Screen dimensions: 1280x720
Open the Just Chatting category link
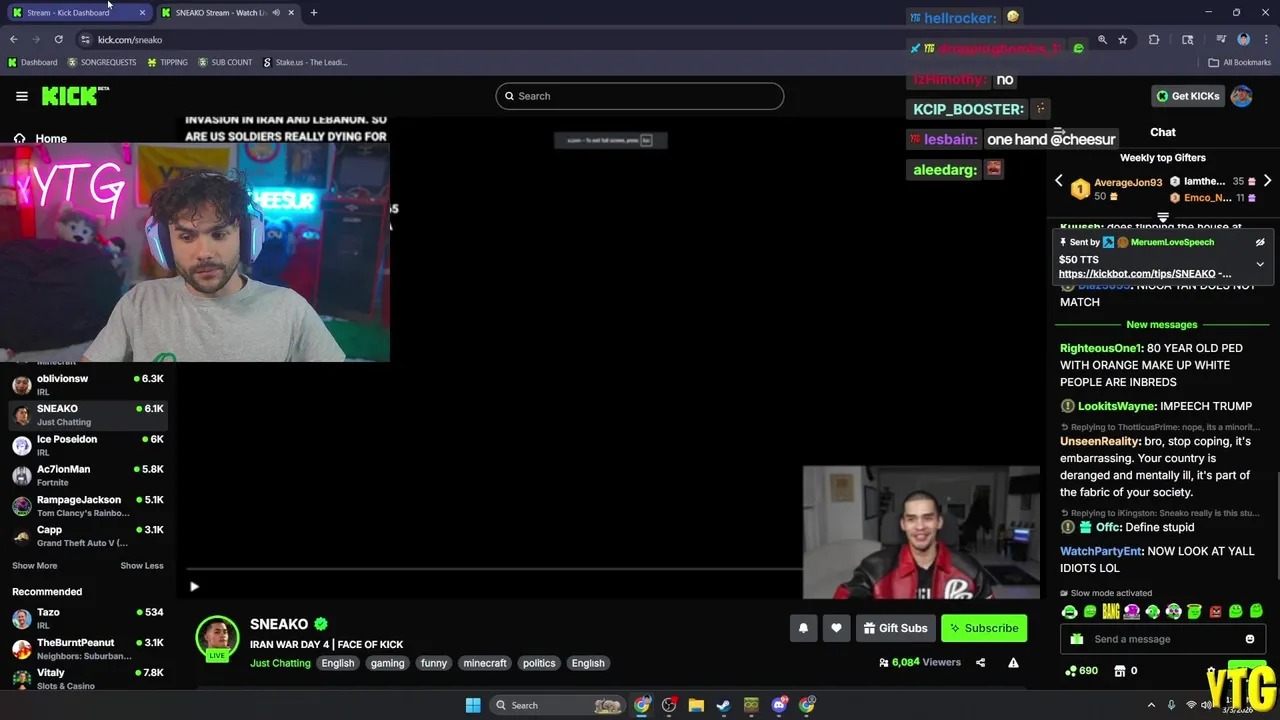[280, 663]
